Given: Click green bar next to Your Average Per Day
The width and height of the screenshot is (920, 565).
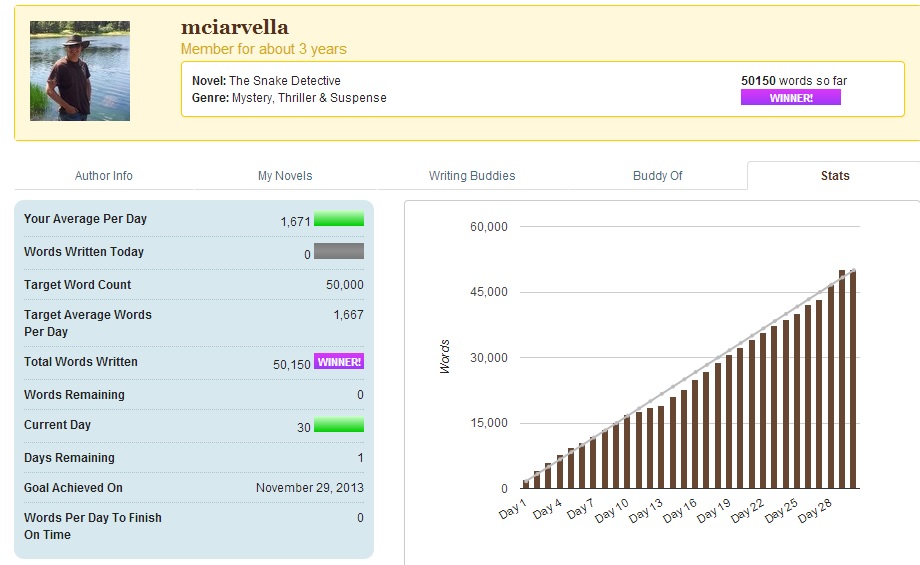Looking at the screenshot, I should (339, 219).
